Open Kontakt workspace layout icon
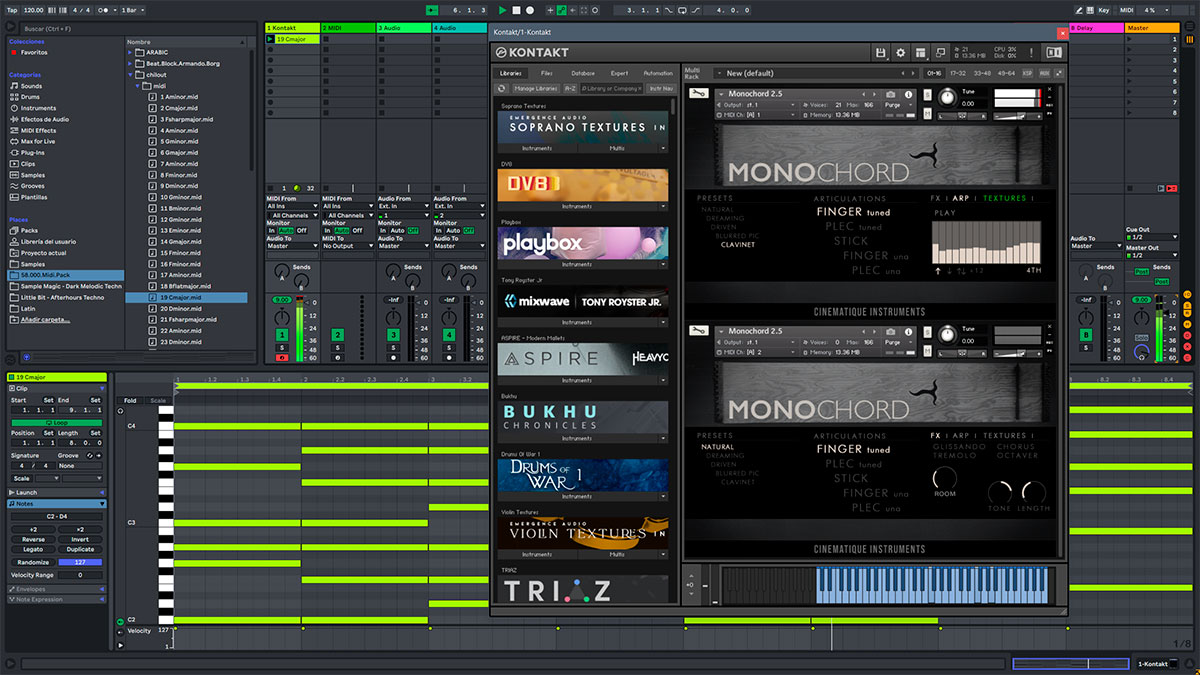 coord(921,52)
